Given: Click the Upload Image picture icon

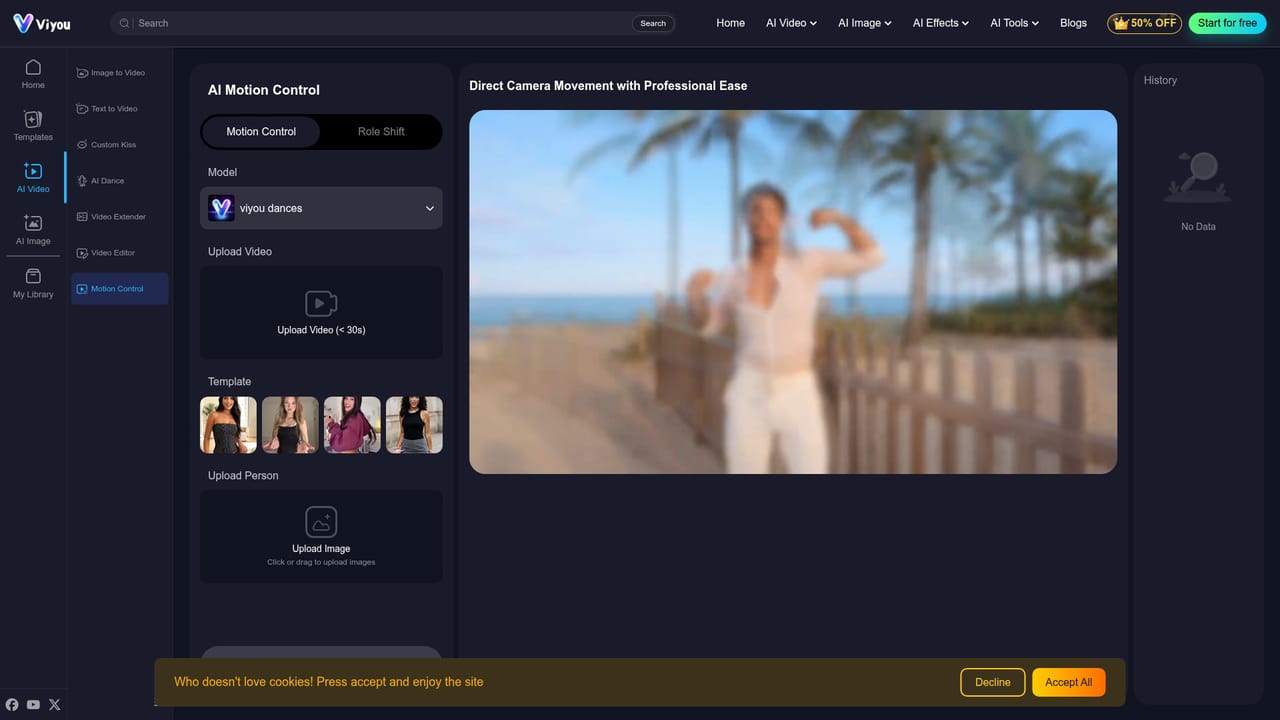Looking at the screenshot, I should pos(321,522).
